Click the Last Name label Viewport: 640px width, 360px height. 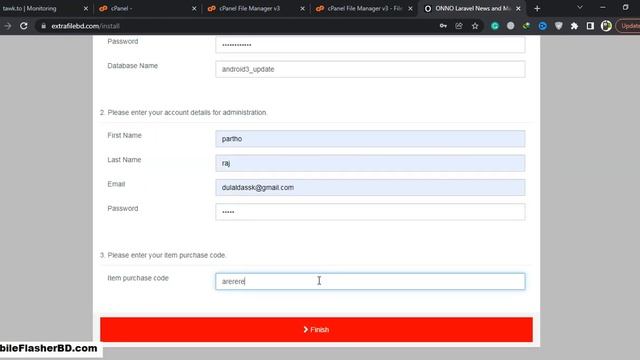pyautogui.click(x=124, y=160)
